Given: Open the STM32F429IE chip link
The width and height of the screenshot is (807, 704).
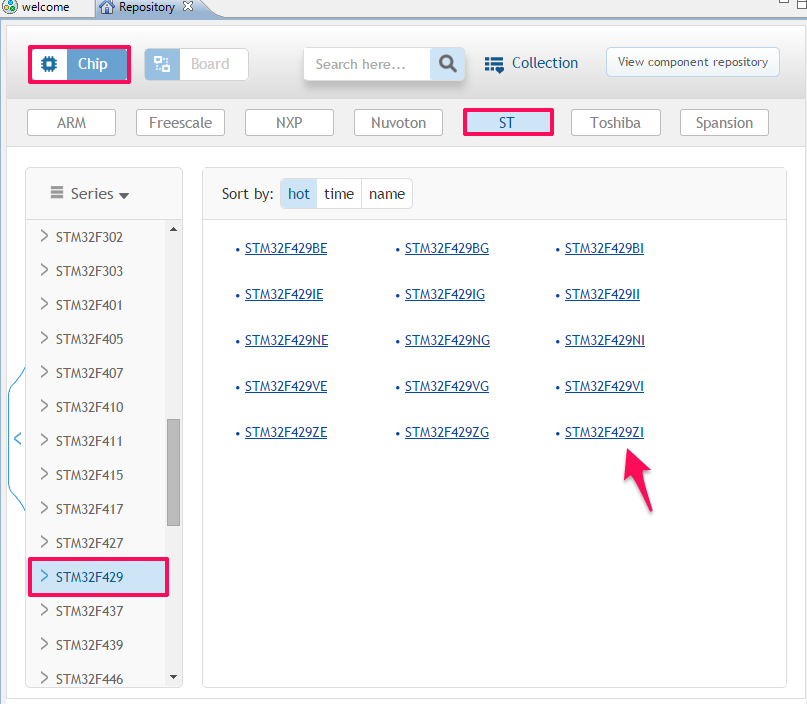Looking at the screenshot, I should coord(284,294).
